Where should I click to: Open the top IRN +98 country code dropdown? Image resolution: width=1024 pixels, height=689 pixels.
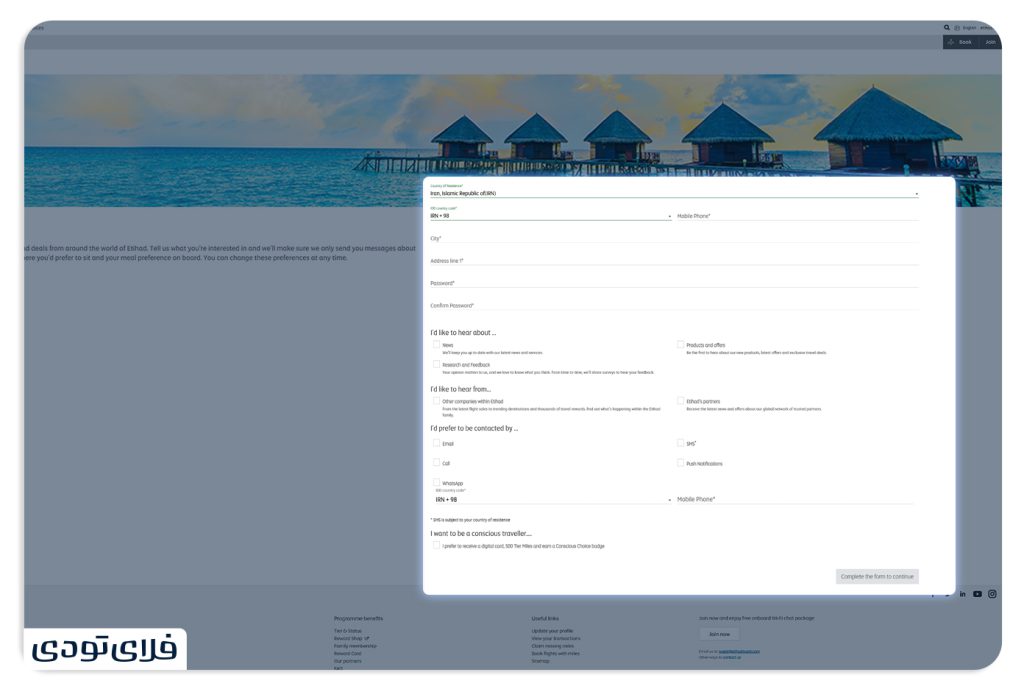pos(551,214)
